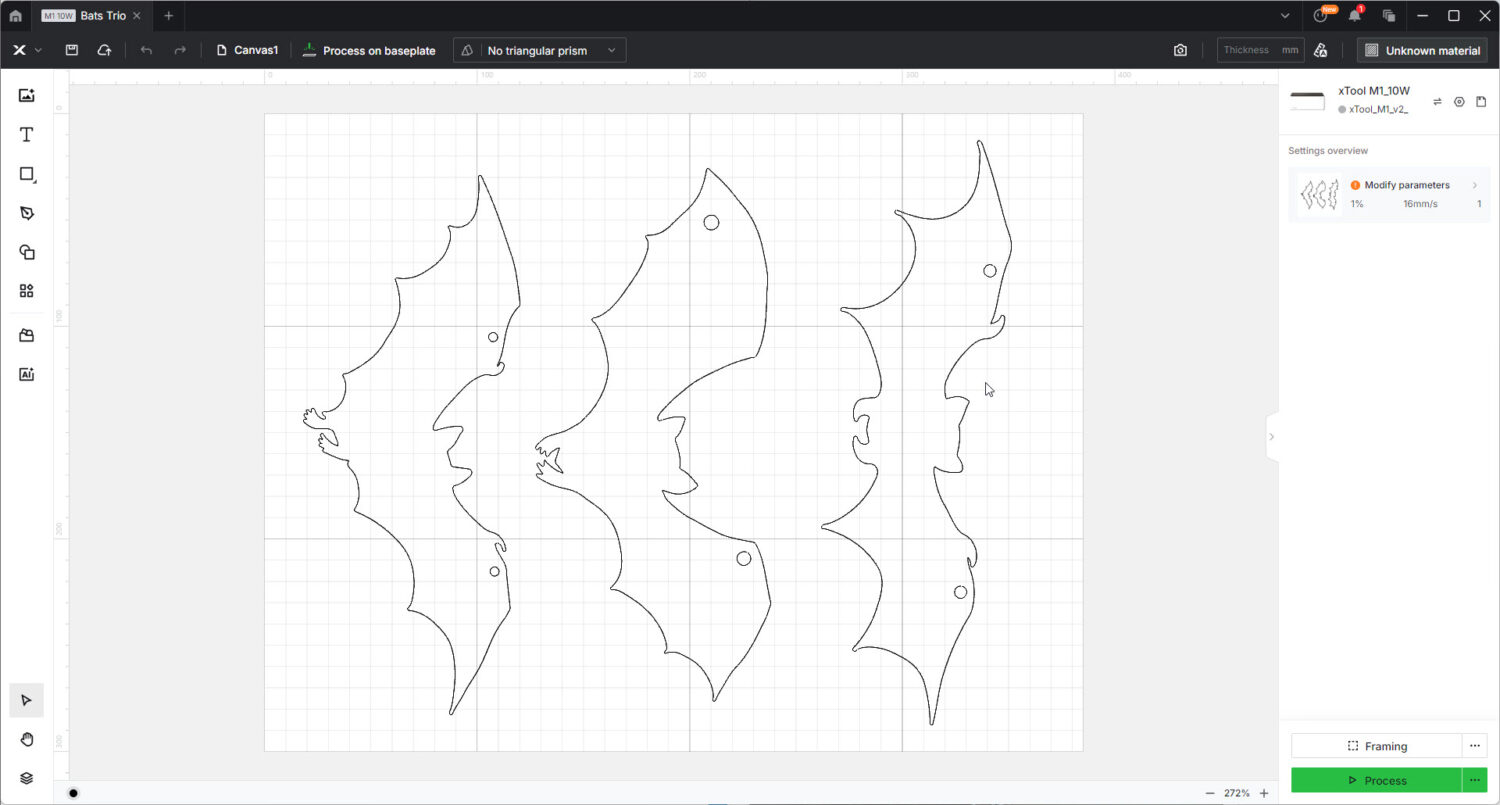
Task: Activate the Selection arrow tool
Action: (26, 700)
